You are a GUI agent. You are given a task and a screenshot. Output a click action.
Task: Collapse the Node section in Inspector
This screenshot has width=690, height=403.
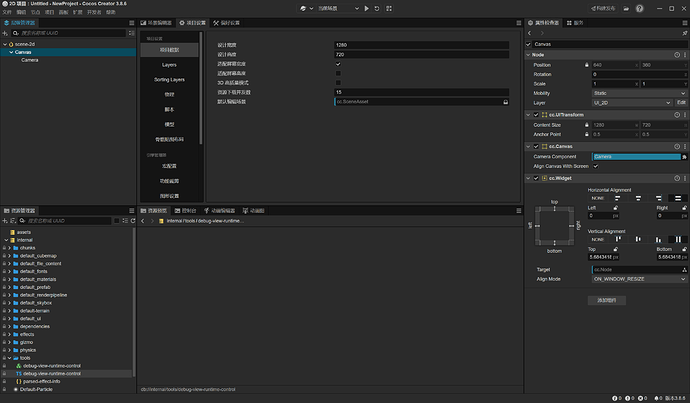(x=528, y=55)
